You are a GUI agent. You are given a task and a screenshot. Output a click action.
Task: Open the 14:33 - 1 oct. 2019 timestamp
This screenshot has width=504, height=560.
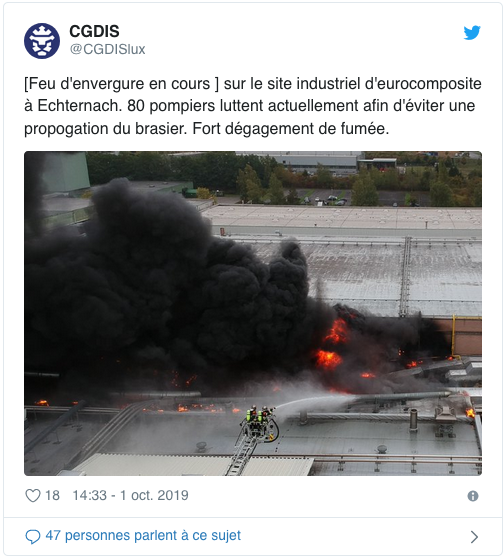pyautogui.click(x=130, y=495)
